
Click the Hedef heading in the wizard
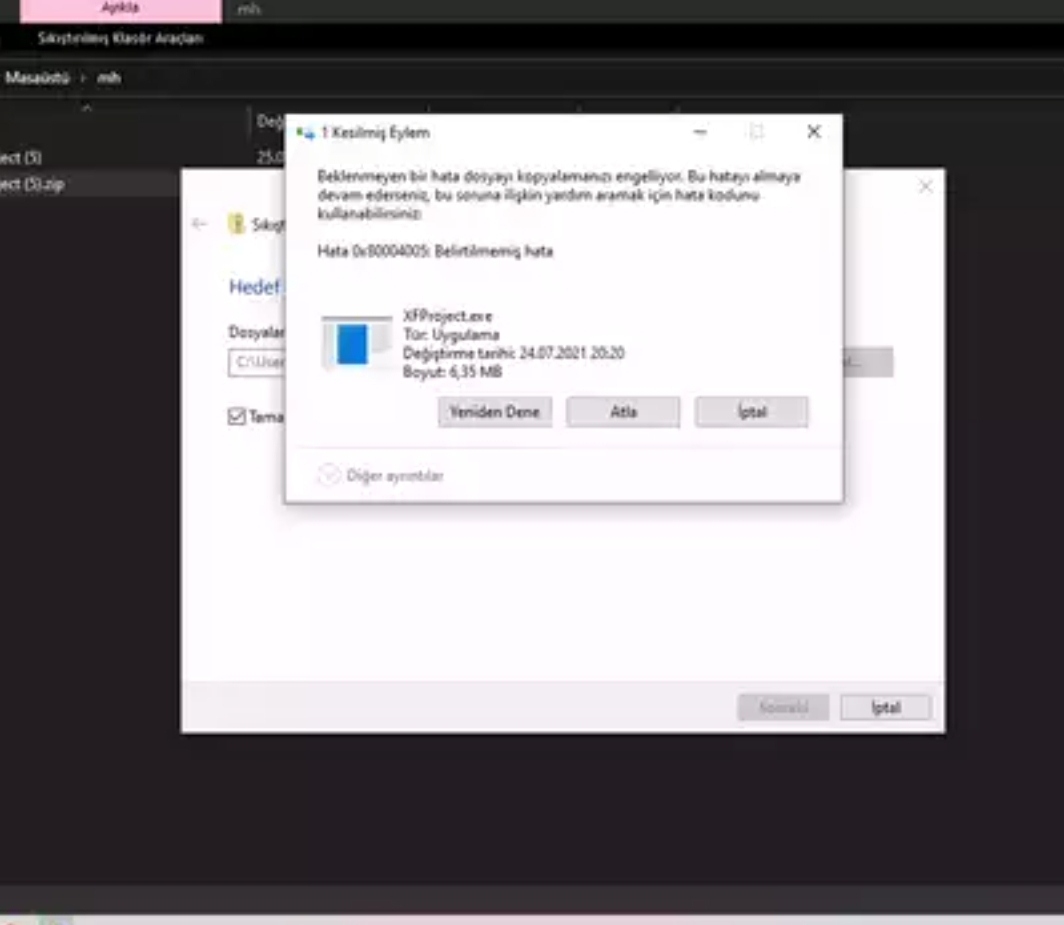[x=254, y=287]
